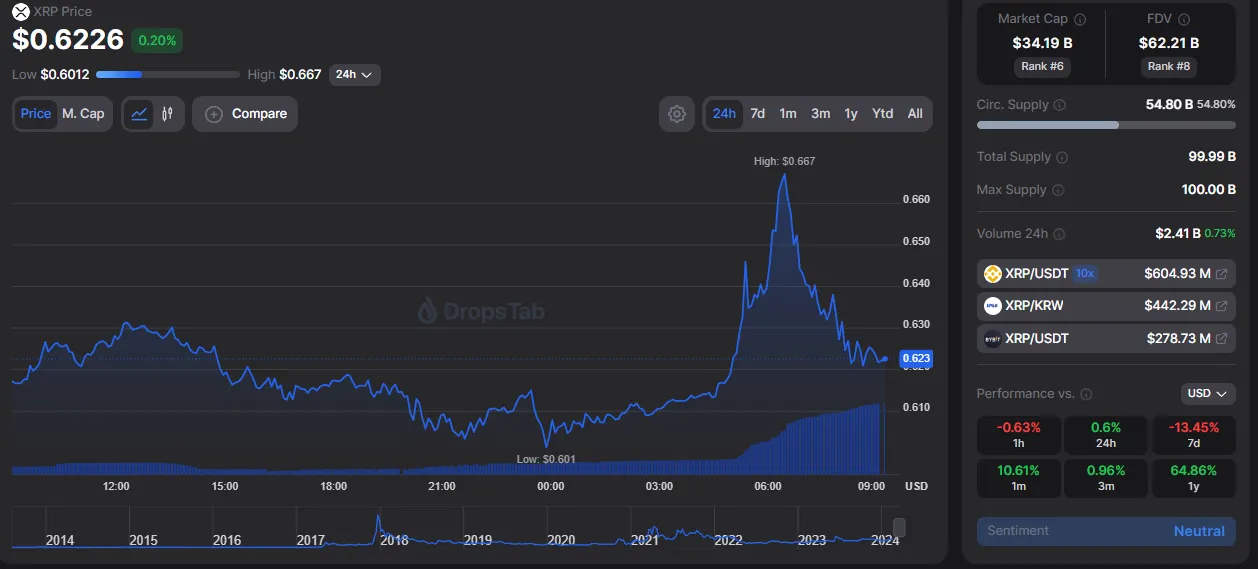Image resolution: width=1258 pixels, height=569 pixels.
Task: Open the XRP/KRW market row
Action: point(1106,306)
